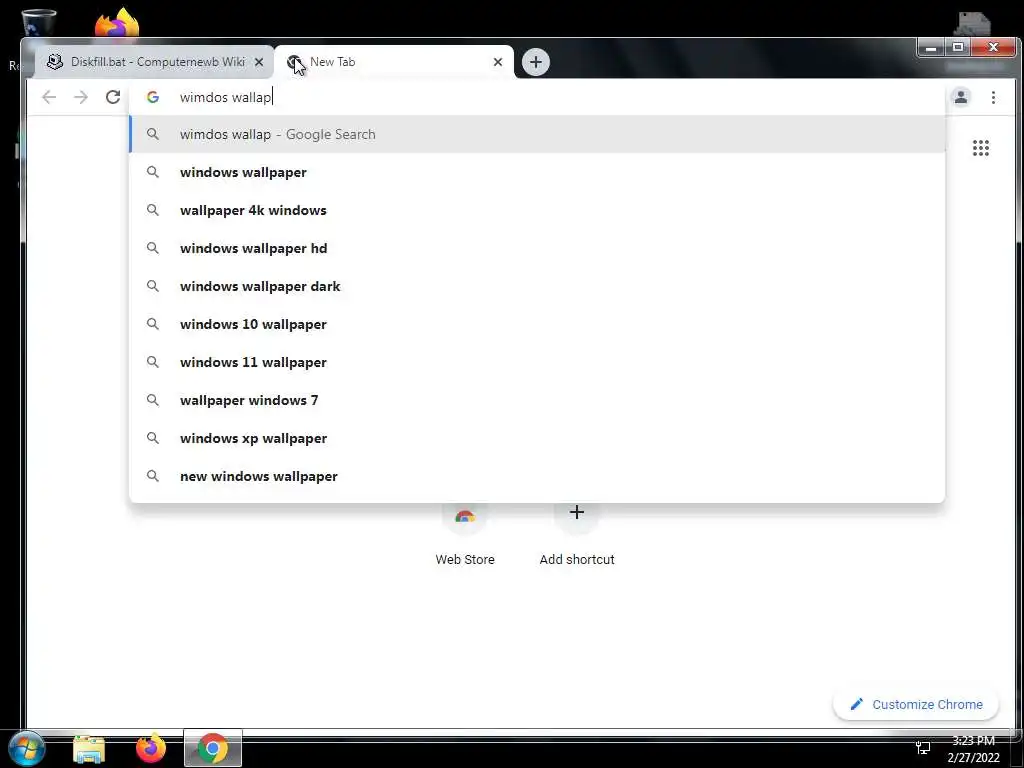The width and height of the screenshot is (1024, 768).
Task: Click the Customize Chrome button
Action: tap(916, 705)
